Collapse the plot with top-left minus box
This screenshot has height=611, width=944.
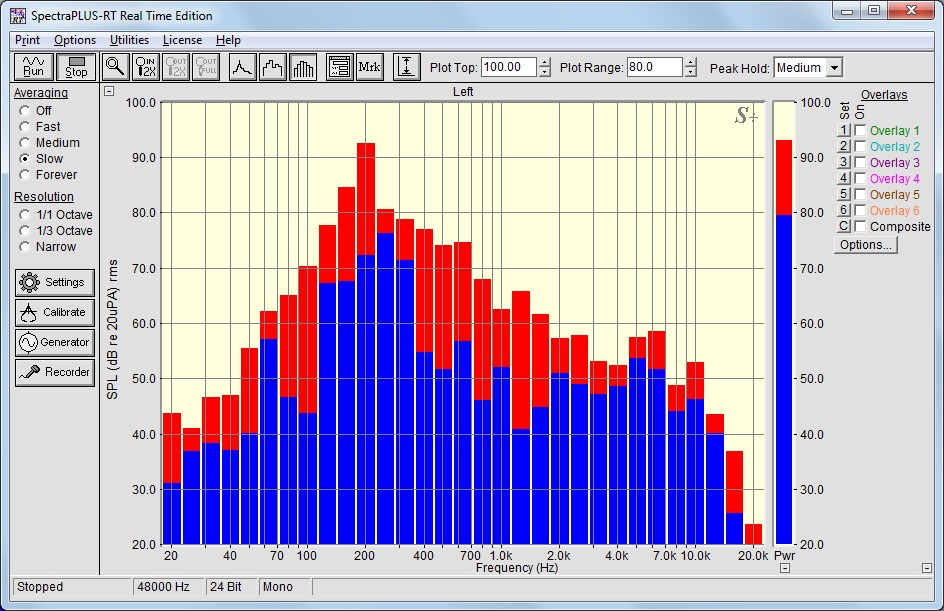click(x=109, y=91)
